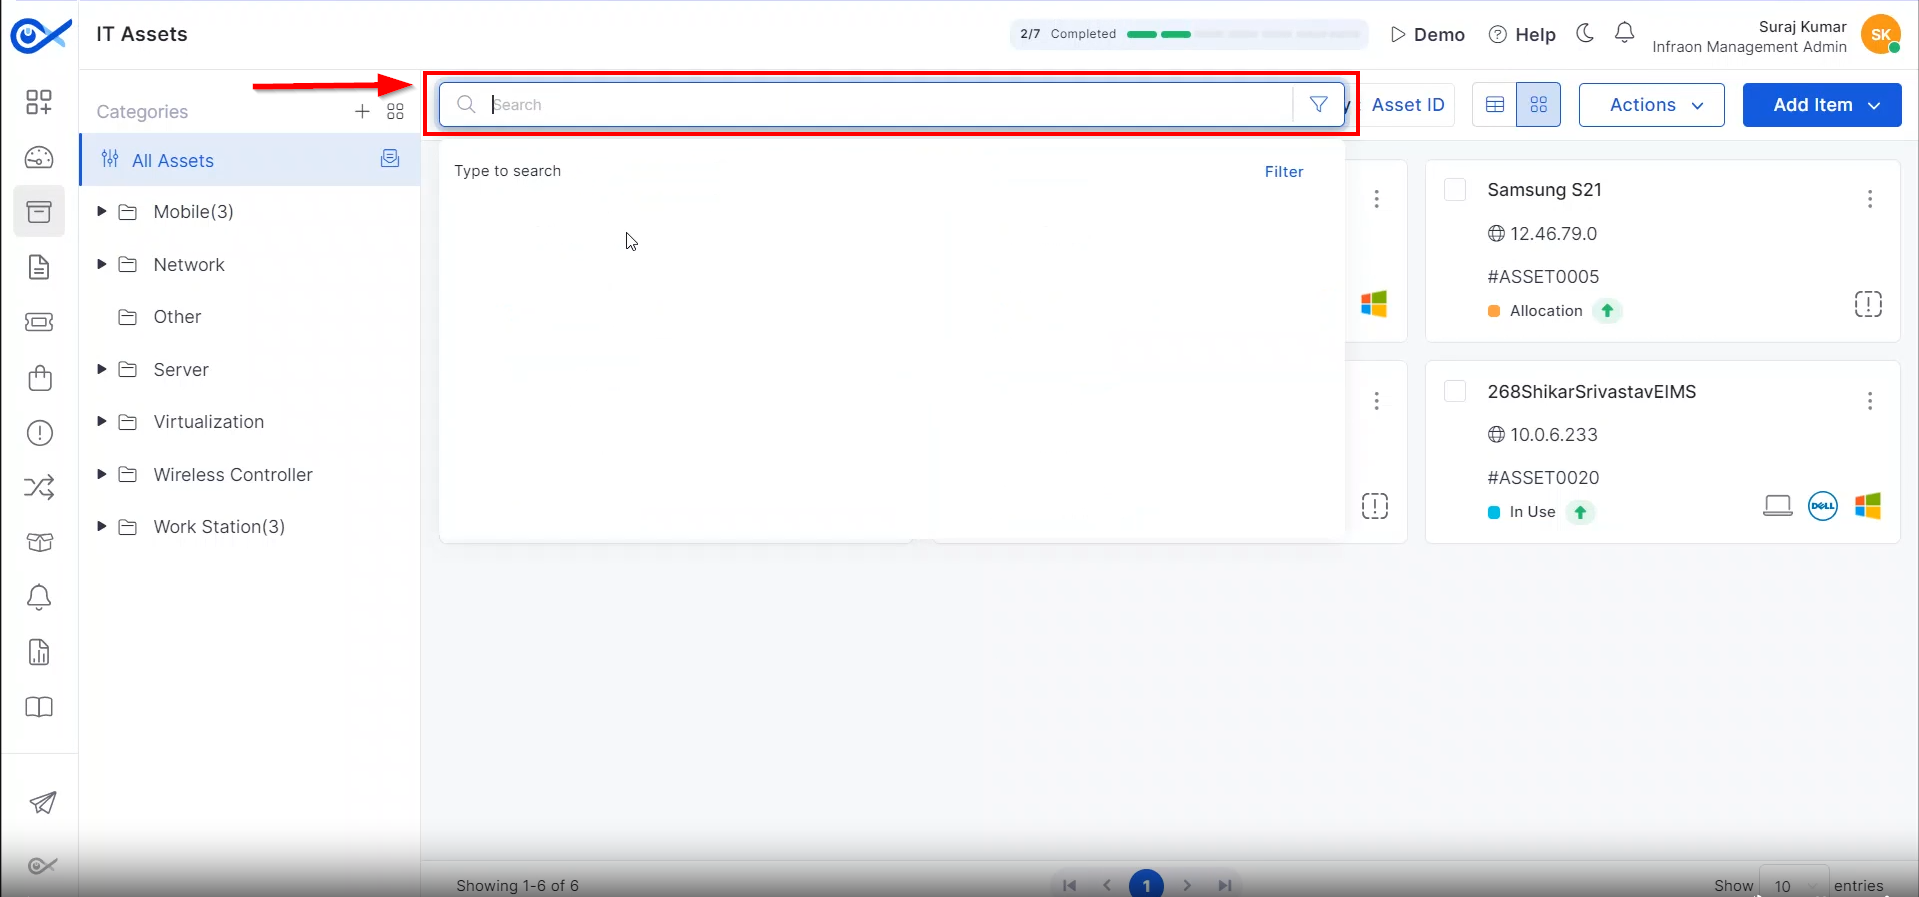Screen dimensions: 1919x897
Task: Expand the Work Station(3) tree node
Action: 102,526
